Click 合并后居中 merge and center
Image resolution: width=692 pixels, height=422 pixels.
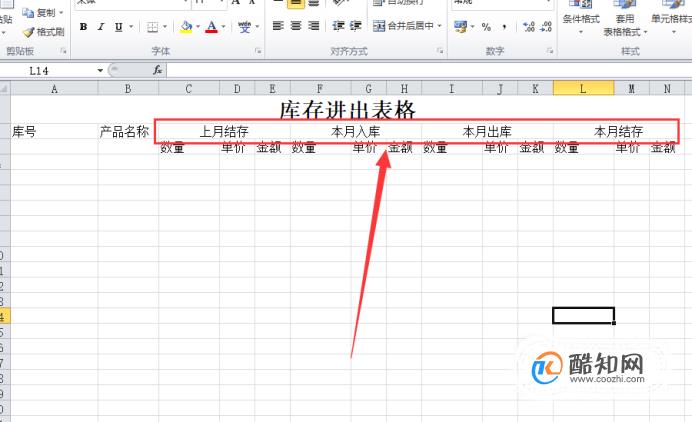403,26
